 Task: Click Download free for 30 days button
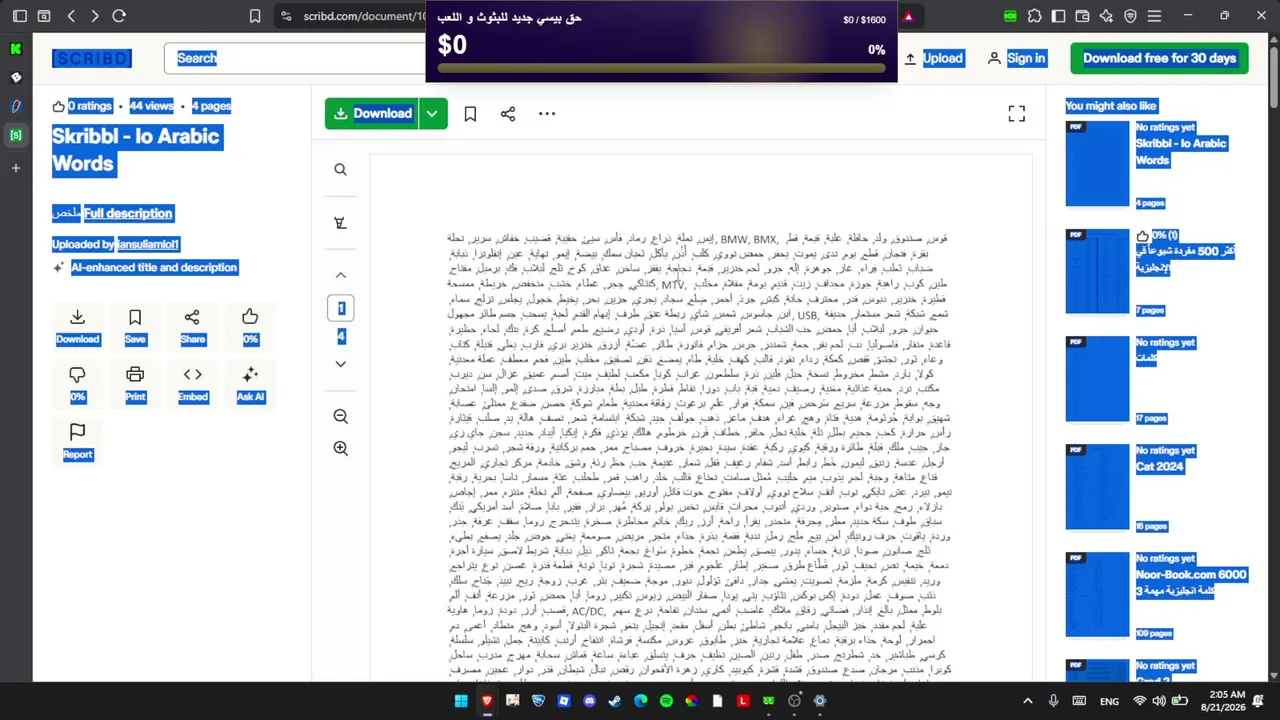[1159, 58]
